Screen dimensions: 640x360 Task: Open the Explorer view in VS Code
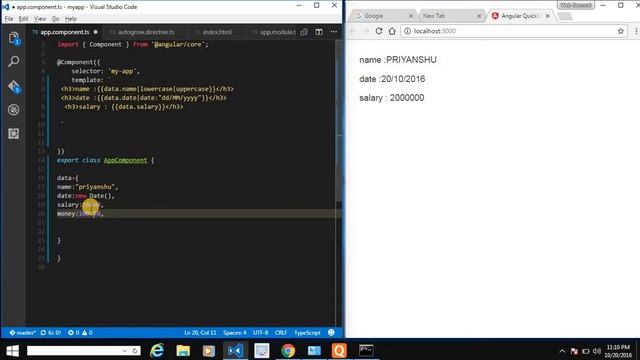coord(13,38)
